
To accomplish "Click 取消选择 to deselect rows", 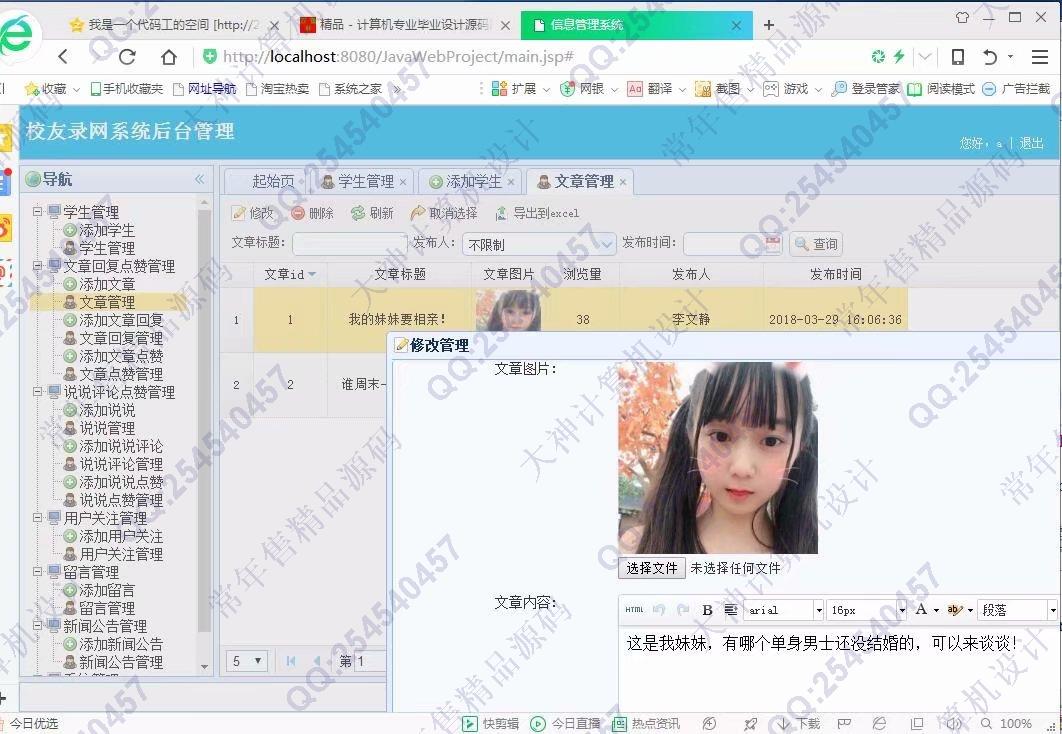I will click(x=418, y=213).
